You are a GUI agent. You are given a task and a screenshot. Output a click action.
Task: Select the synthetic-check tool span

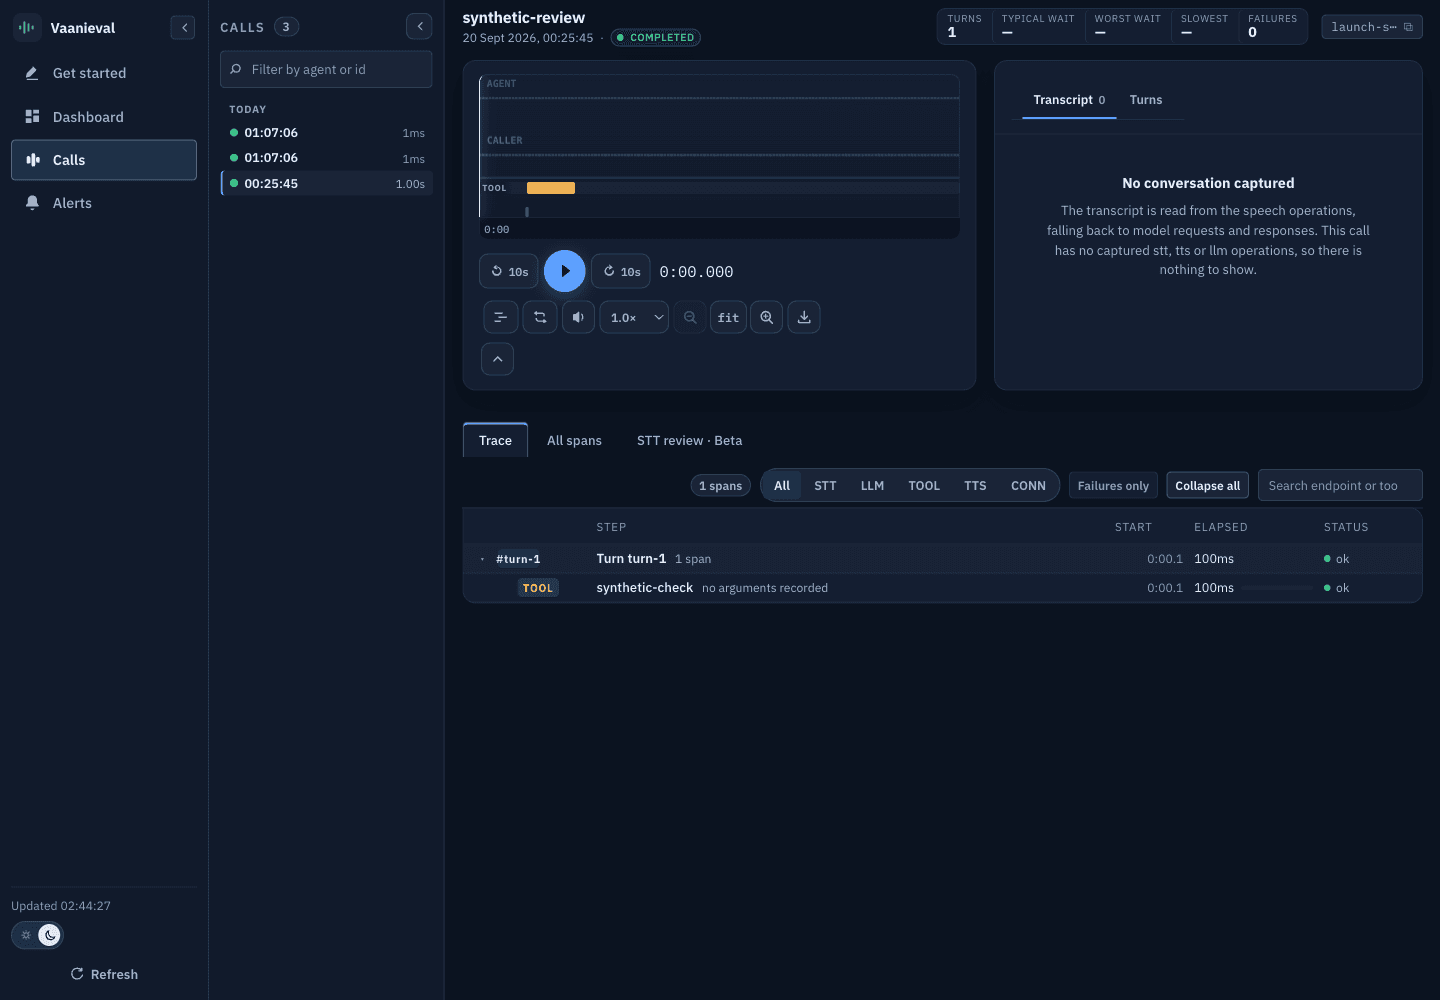tap(942, 588)
